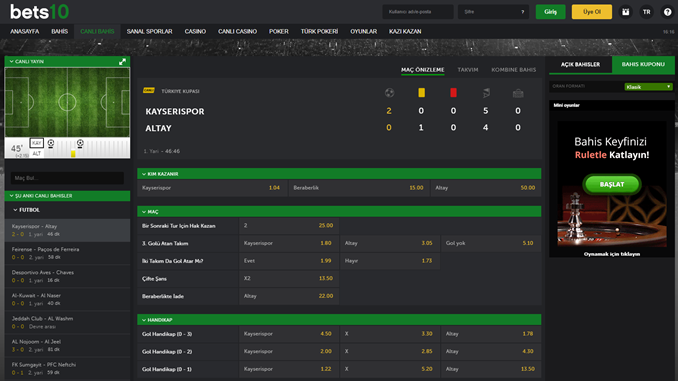The image size is (678, 381).
Task: Open the POKER menu
Action: [278, 32]
